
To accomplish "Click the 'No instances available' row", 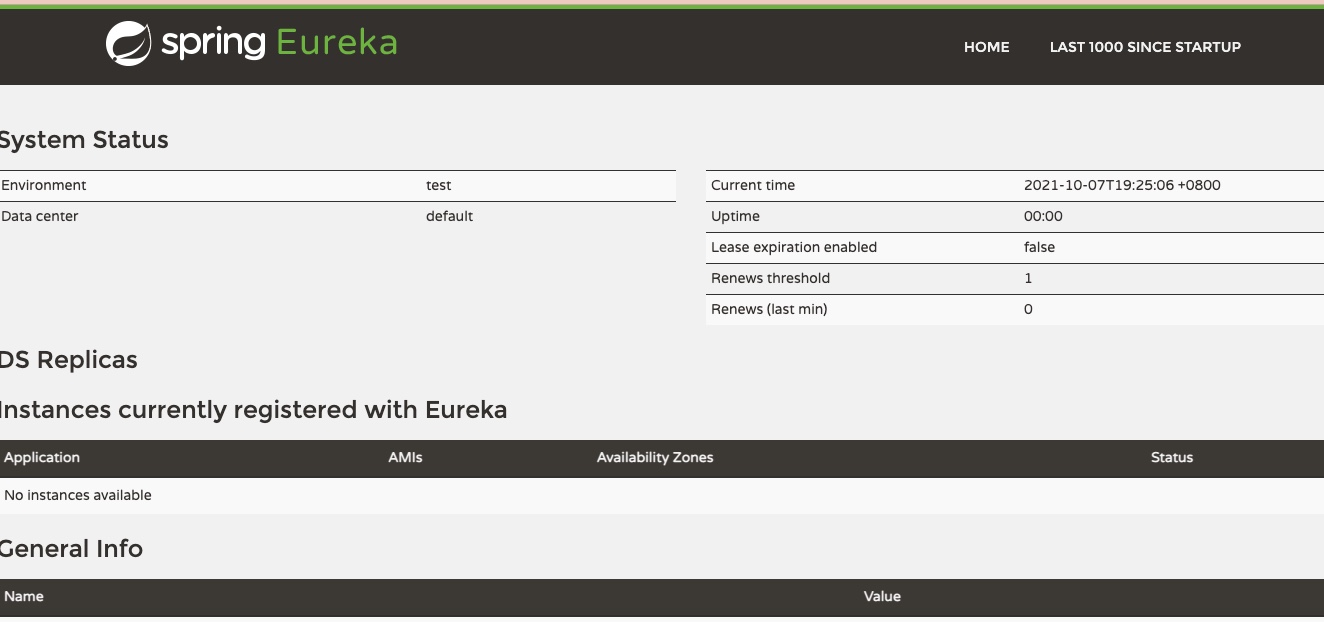I will 78,495.
